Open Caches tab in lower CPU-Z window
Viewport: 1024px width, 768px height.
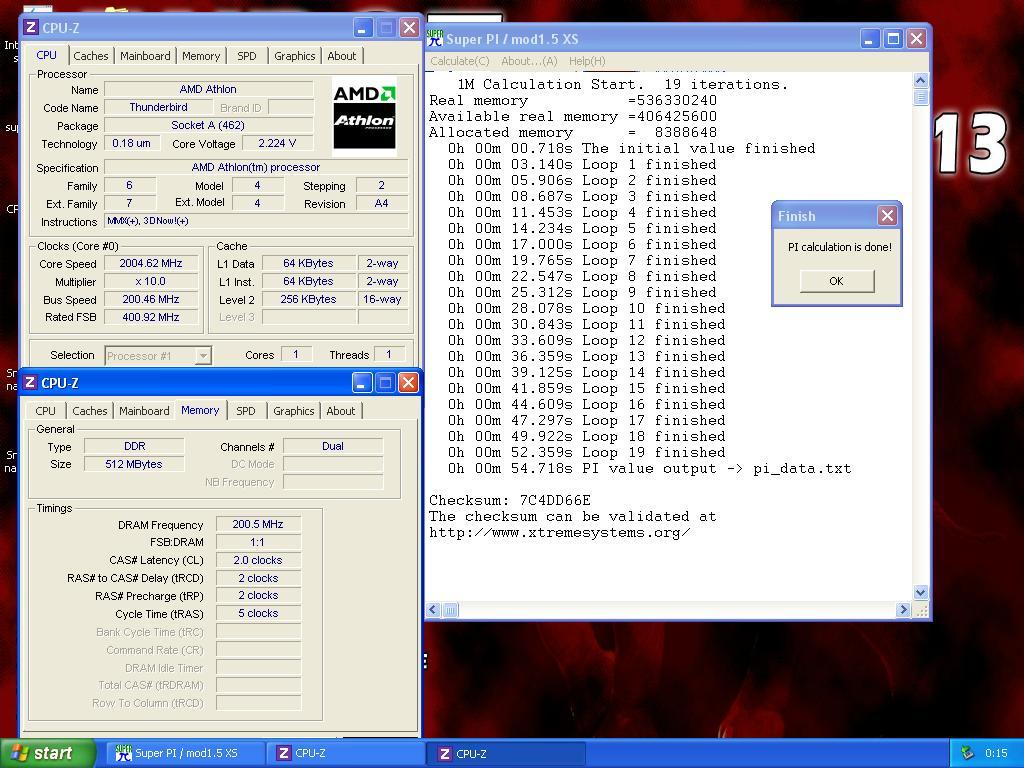click(89, 411)
